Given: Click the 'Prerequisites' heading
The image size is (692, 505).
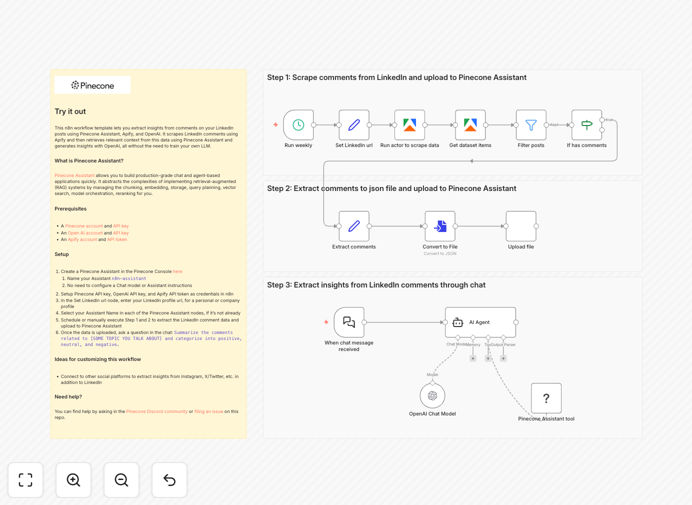Looking at the screenshot, I should click(71, 209).
